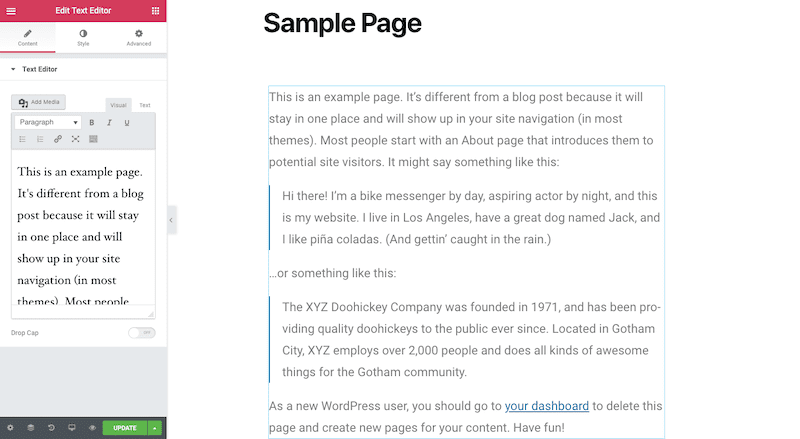Toggle preview changes eye icon
Image resolution: width=800 pixels, height=439 pixels.
point(92,428)
